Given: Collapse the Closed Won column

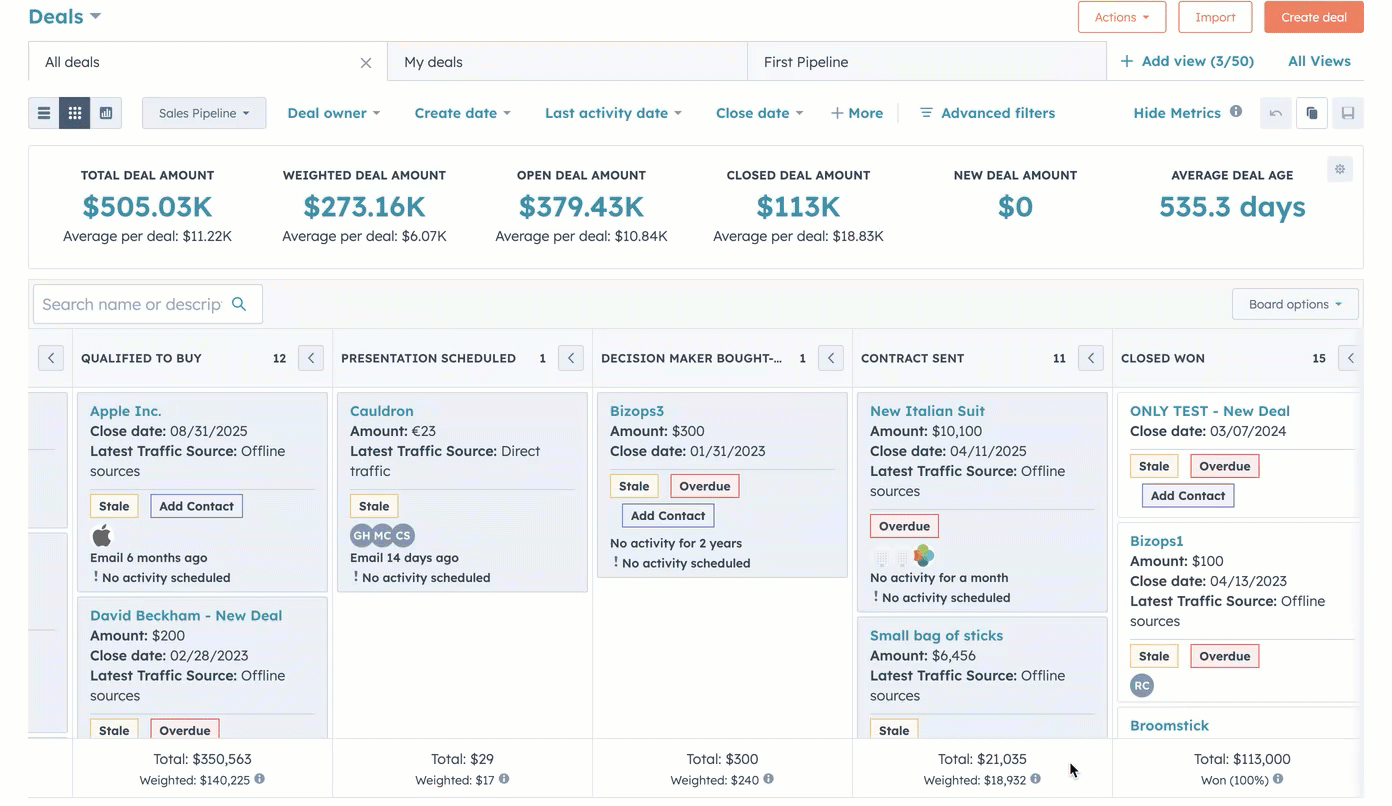Looking at the screenshot, I should coord(1350,358).
